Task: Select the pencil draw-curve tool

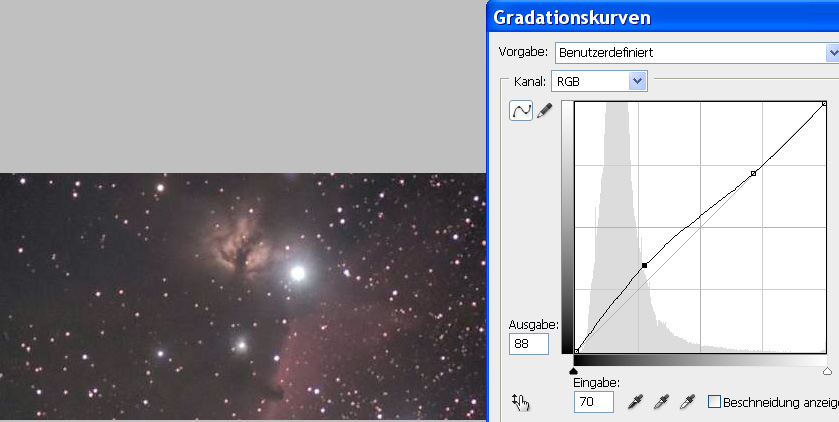Action: (x=544, y=111)
